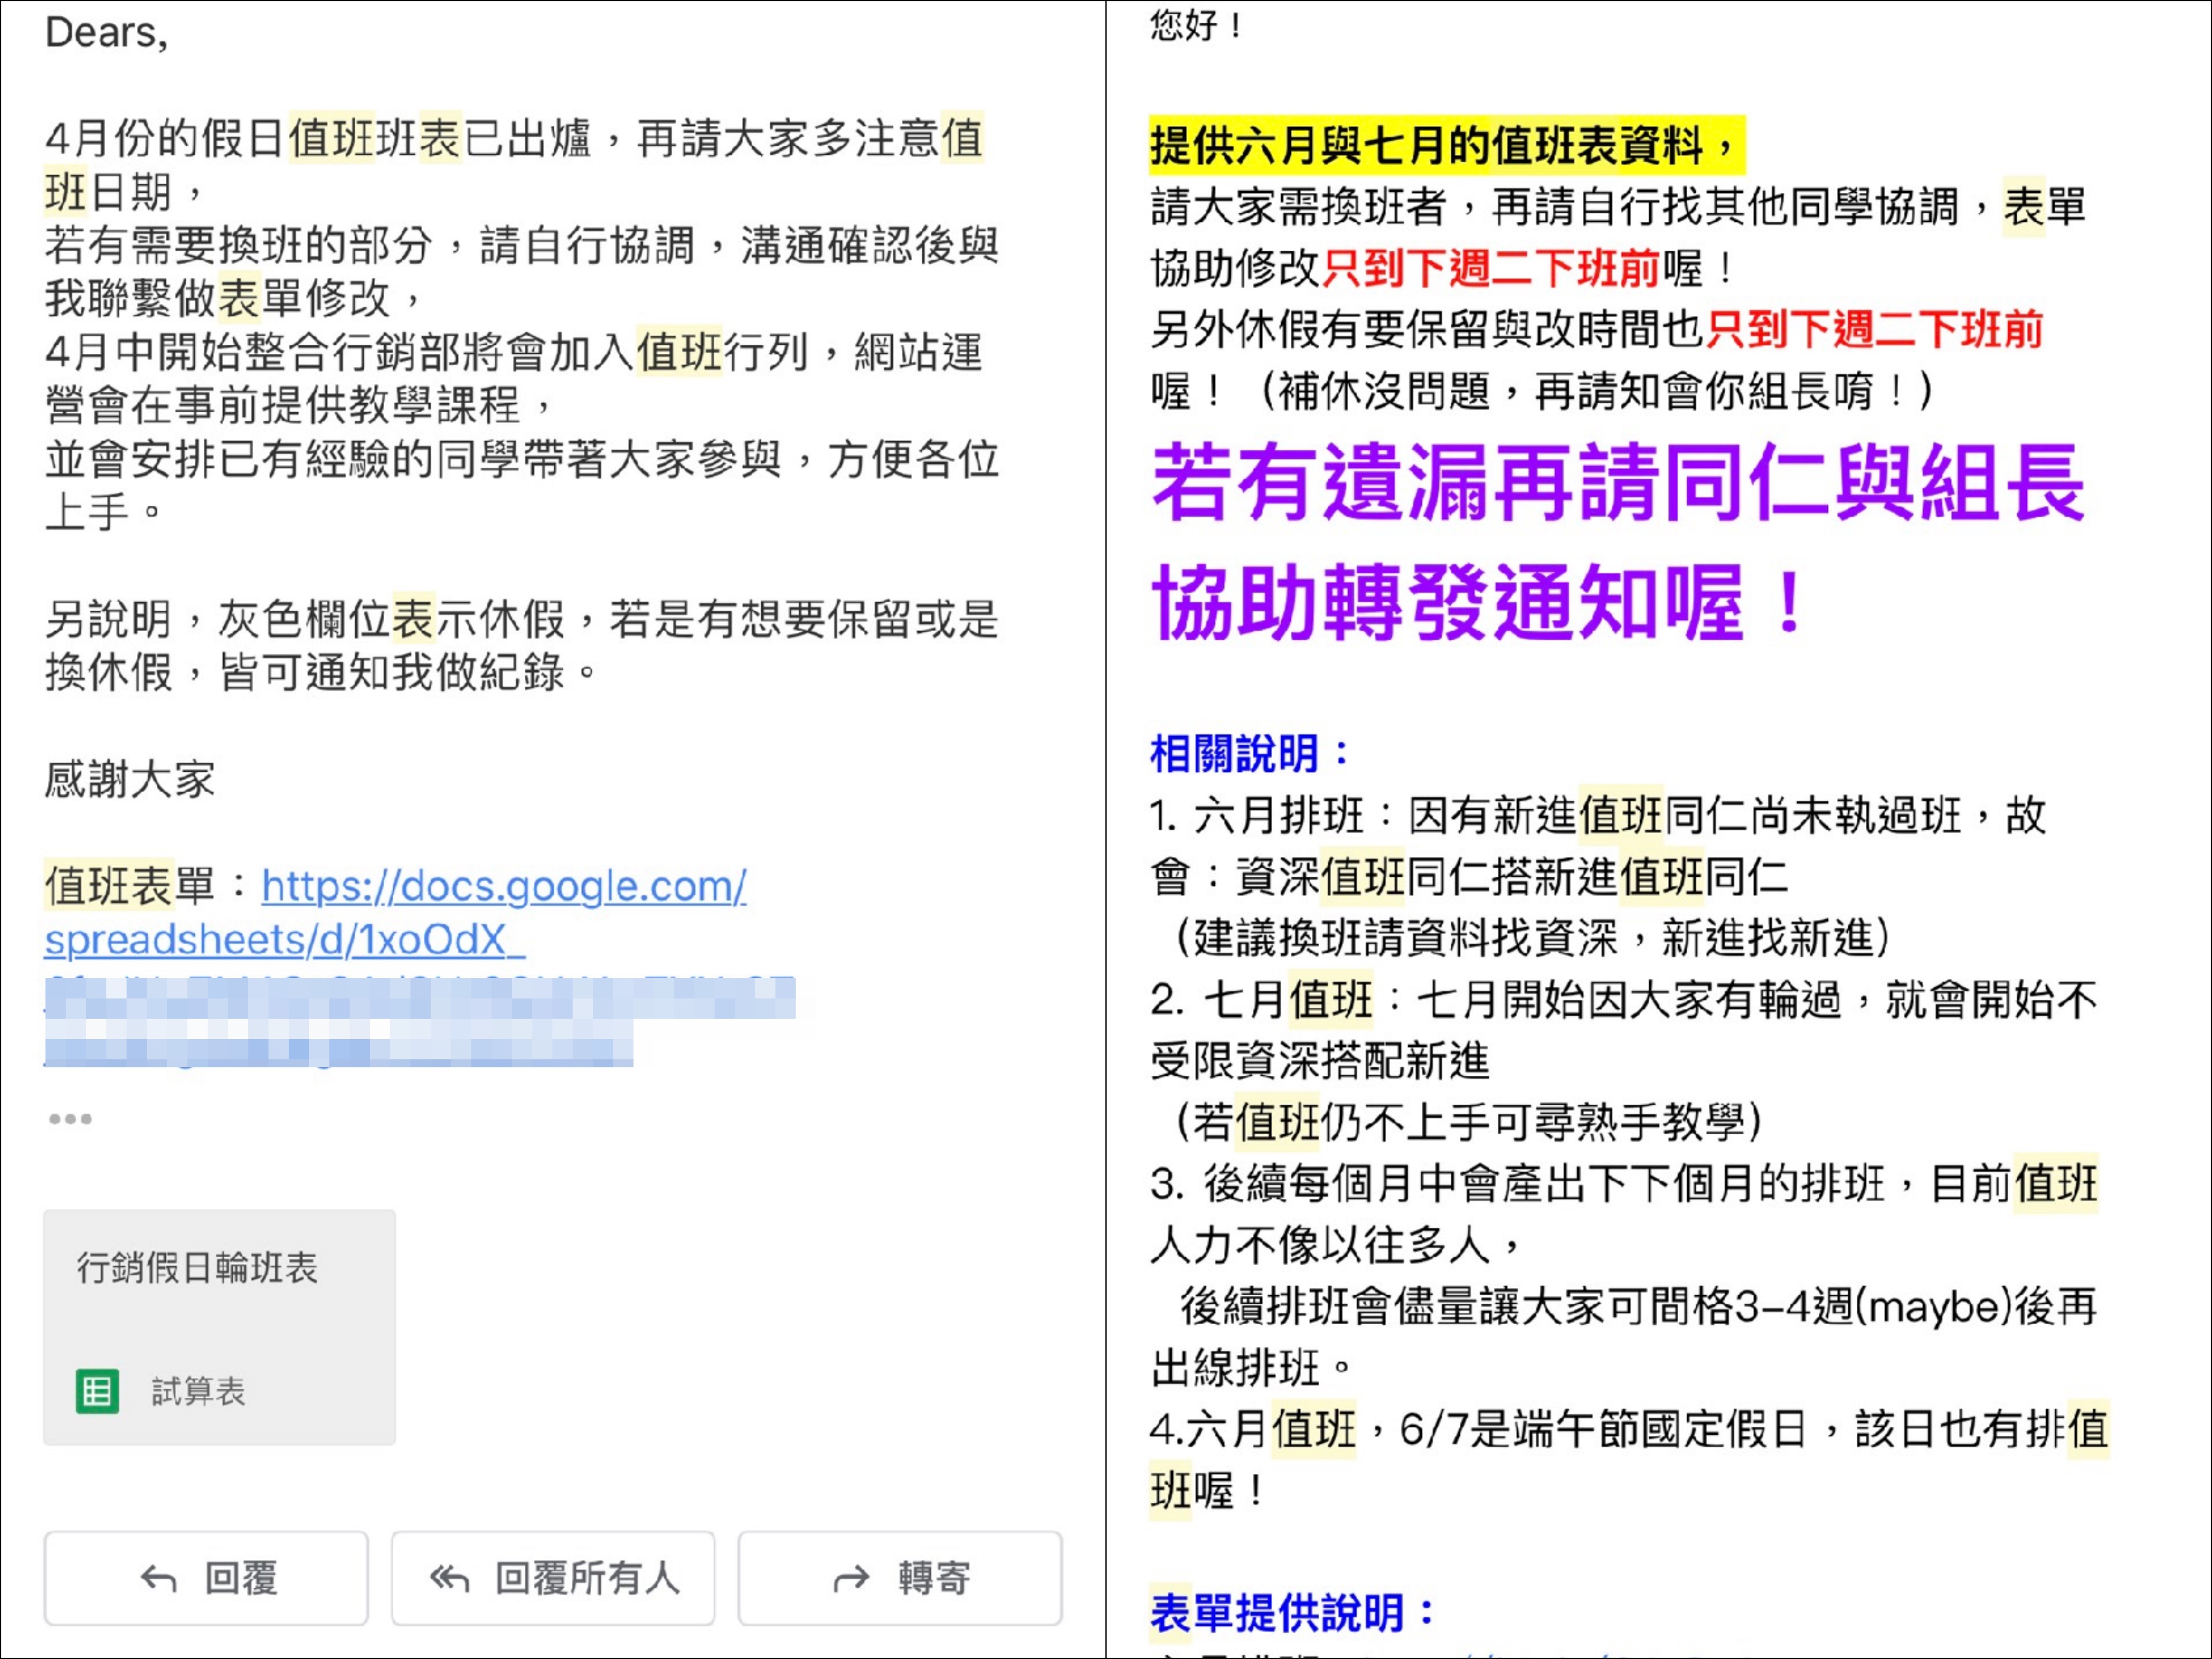Image resolution: width=2212 pixels, height=1659 pixels.
Task: Click the 值班表單： label
Action: [147, 886]
